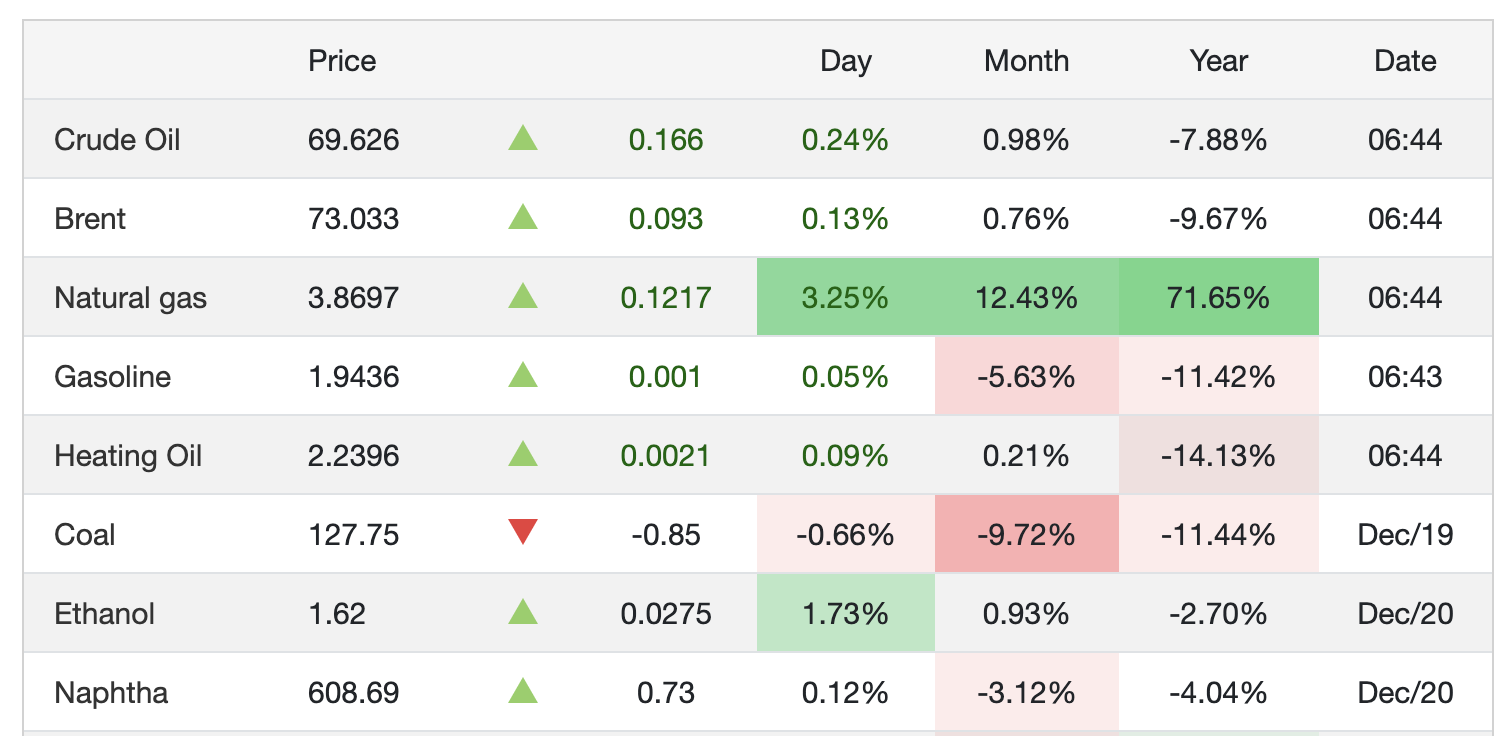This screenshot has height=736, width=1510.
Task: Click Natural gas change value 0.1217
Action: tap(666, 297)
